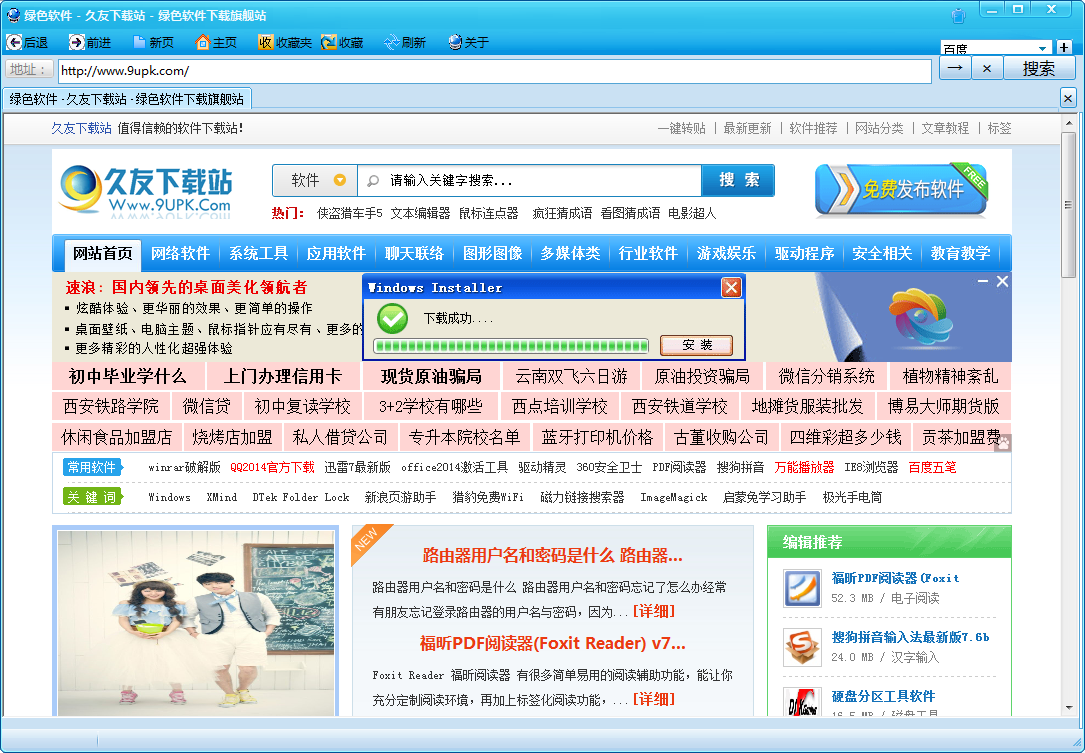Click the plus button beside the search engine selector

coord(1064,47)
